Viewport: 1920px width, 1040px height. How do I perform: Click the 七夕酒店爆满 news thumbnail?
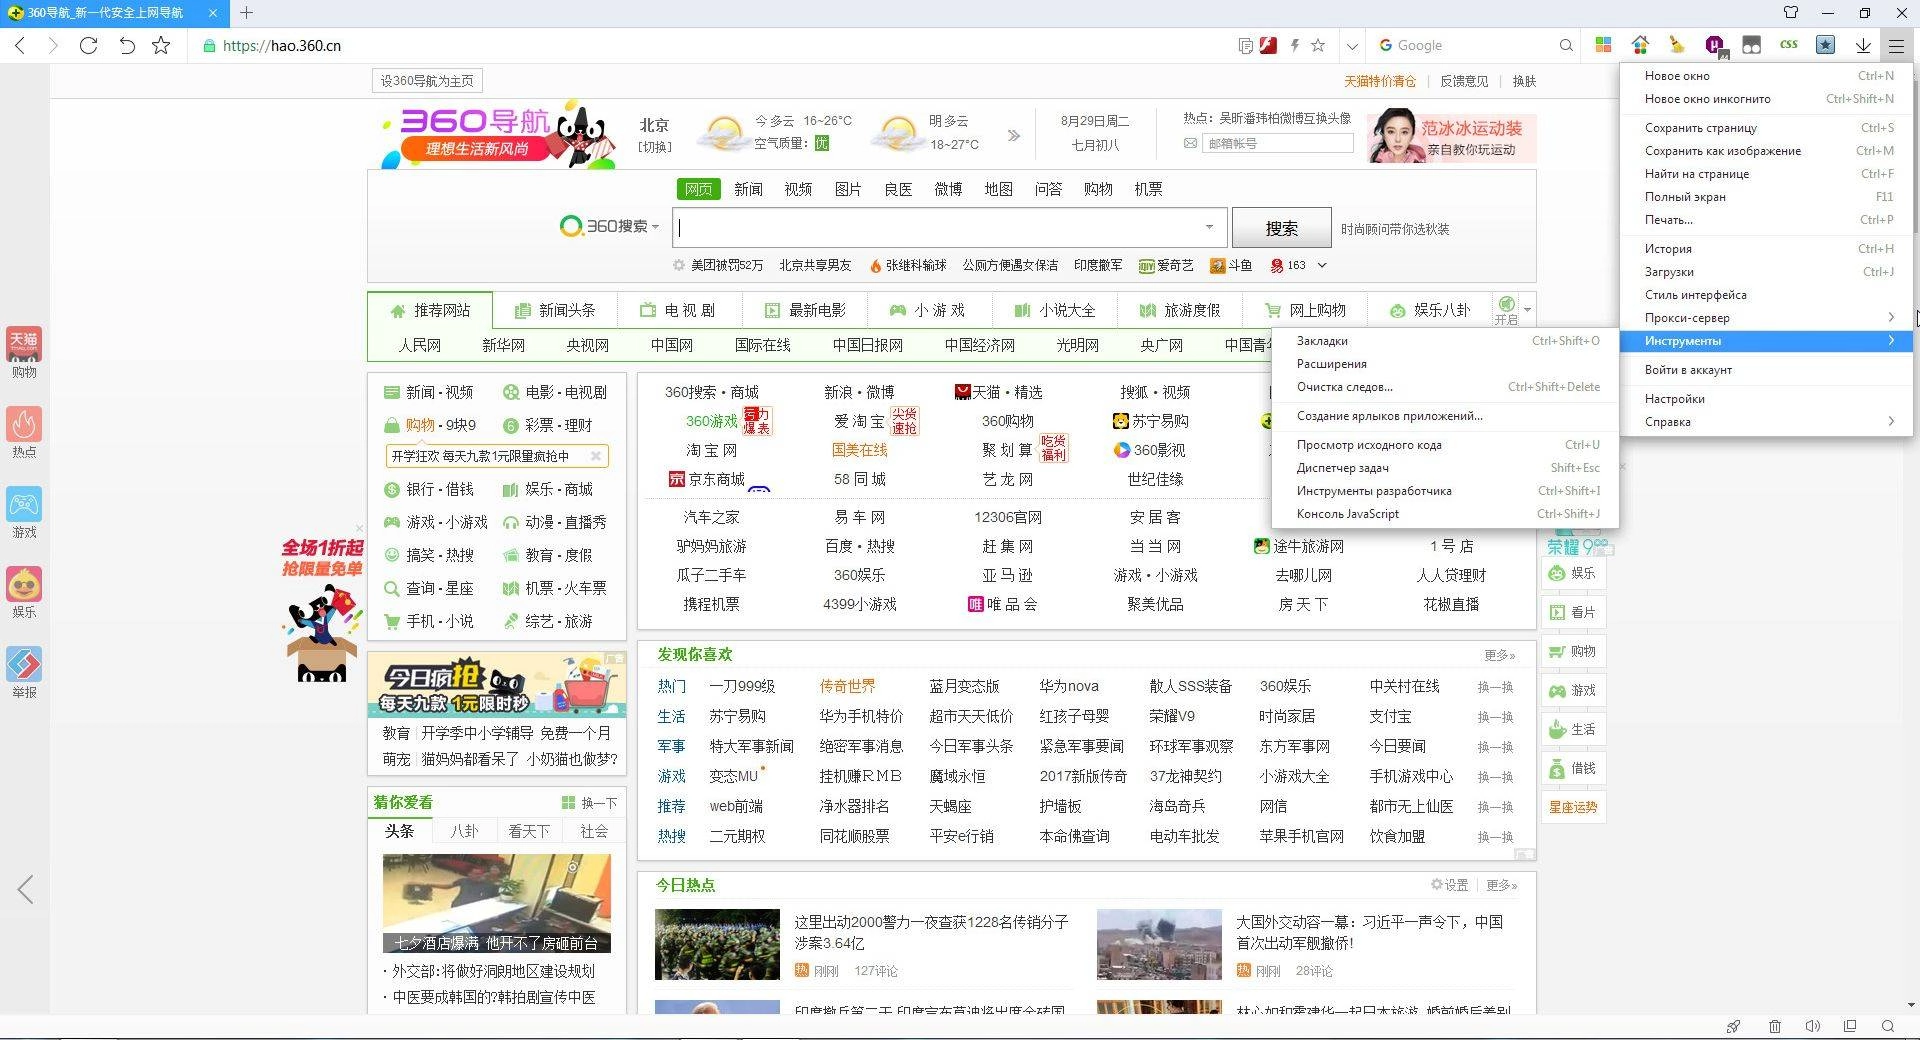(496, 903)
